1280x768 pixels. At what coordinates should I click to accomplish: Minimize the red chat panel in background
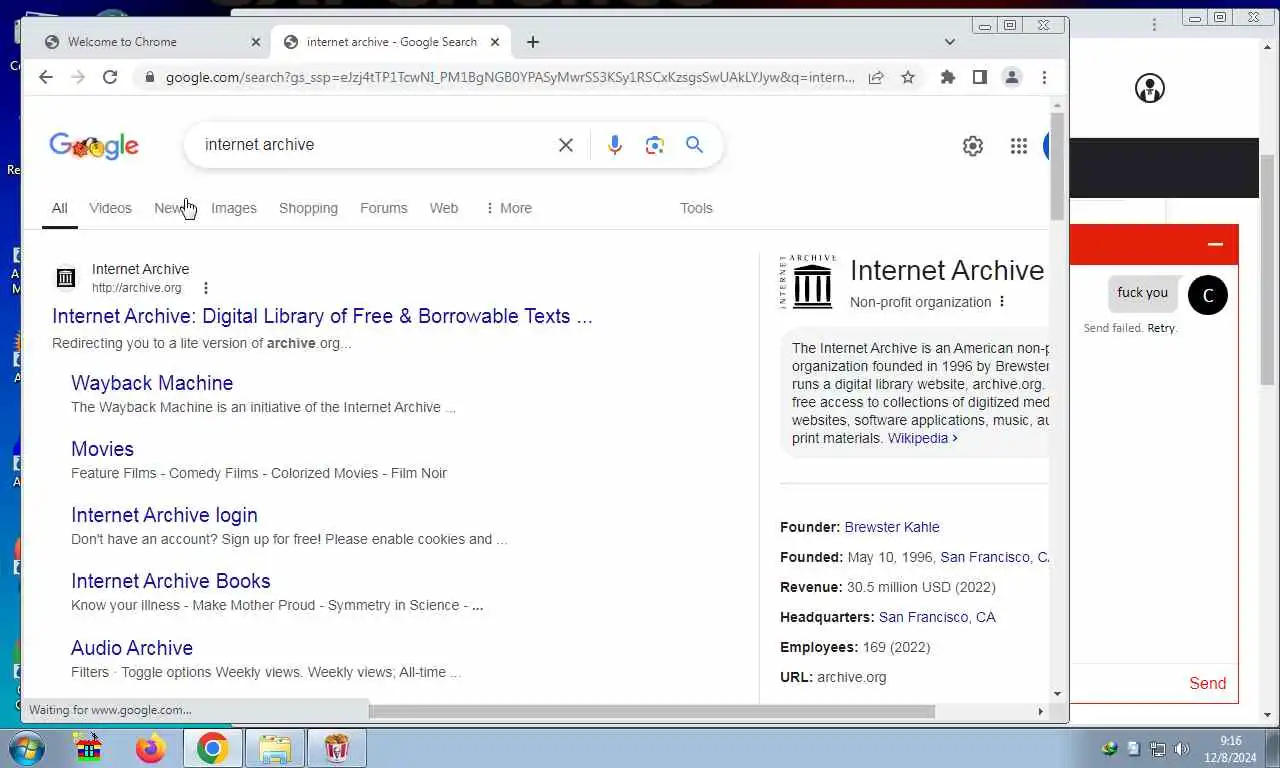point(1215,244)
